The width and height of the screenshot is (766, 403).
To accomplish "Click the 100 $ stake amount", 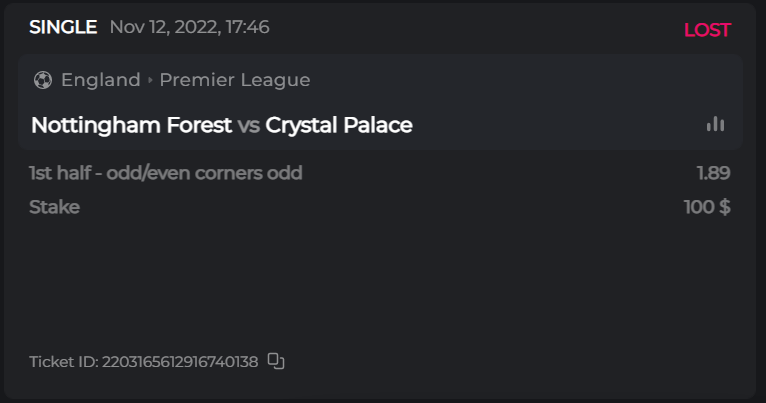I will click(x=706, y=207).
